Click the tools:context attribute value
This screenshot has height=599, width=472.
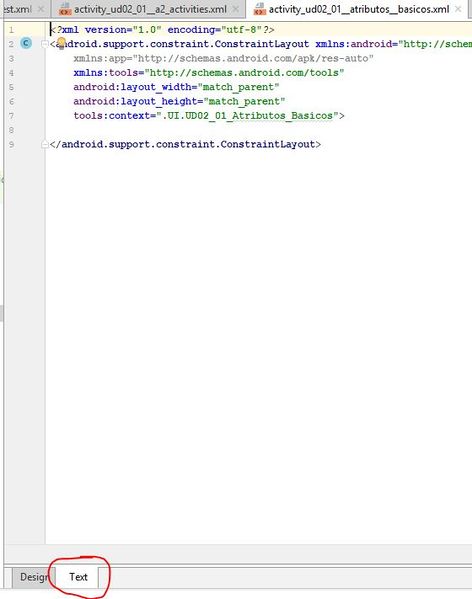click(247, 116)
